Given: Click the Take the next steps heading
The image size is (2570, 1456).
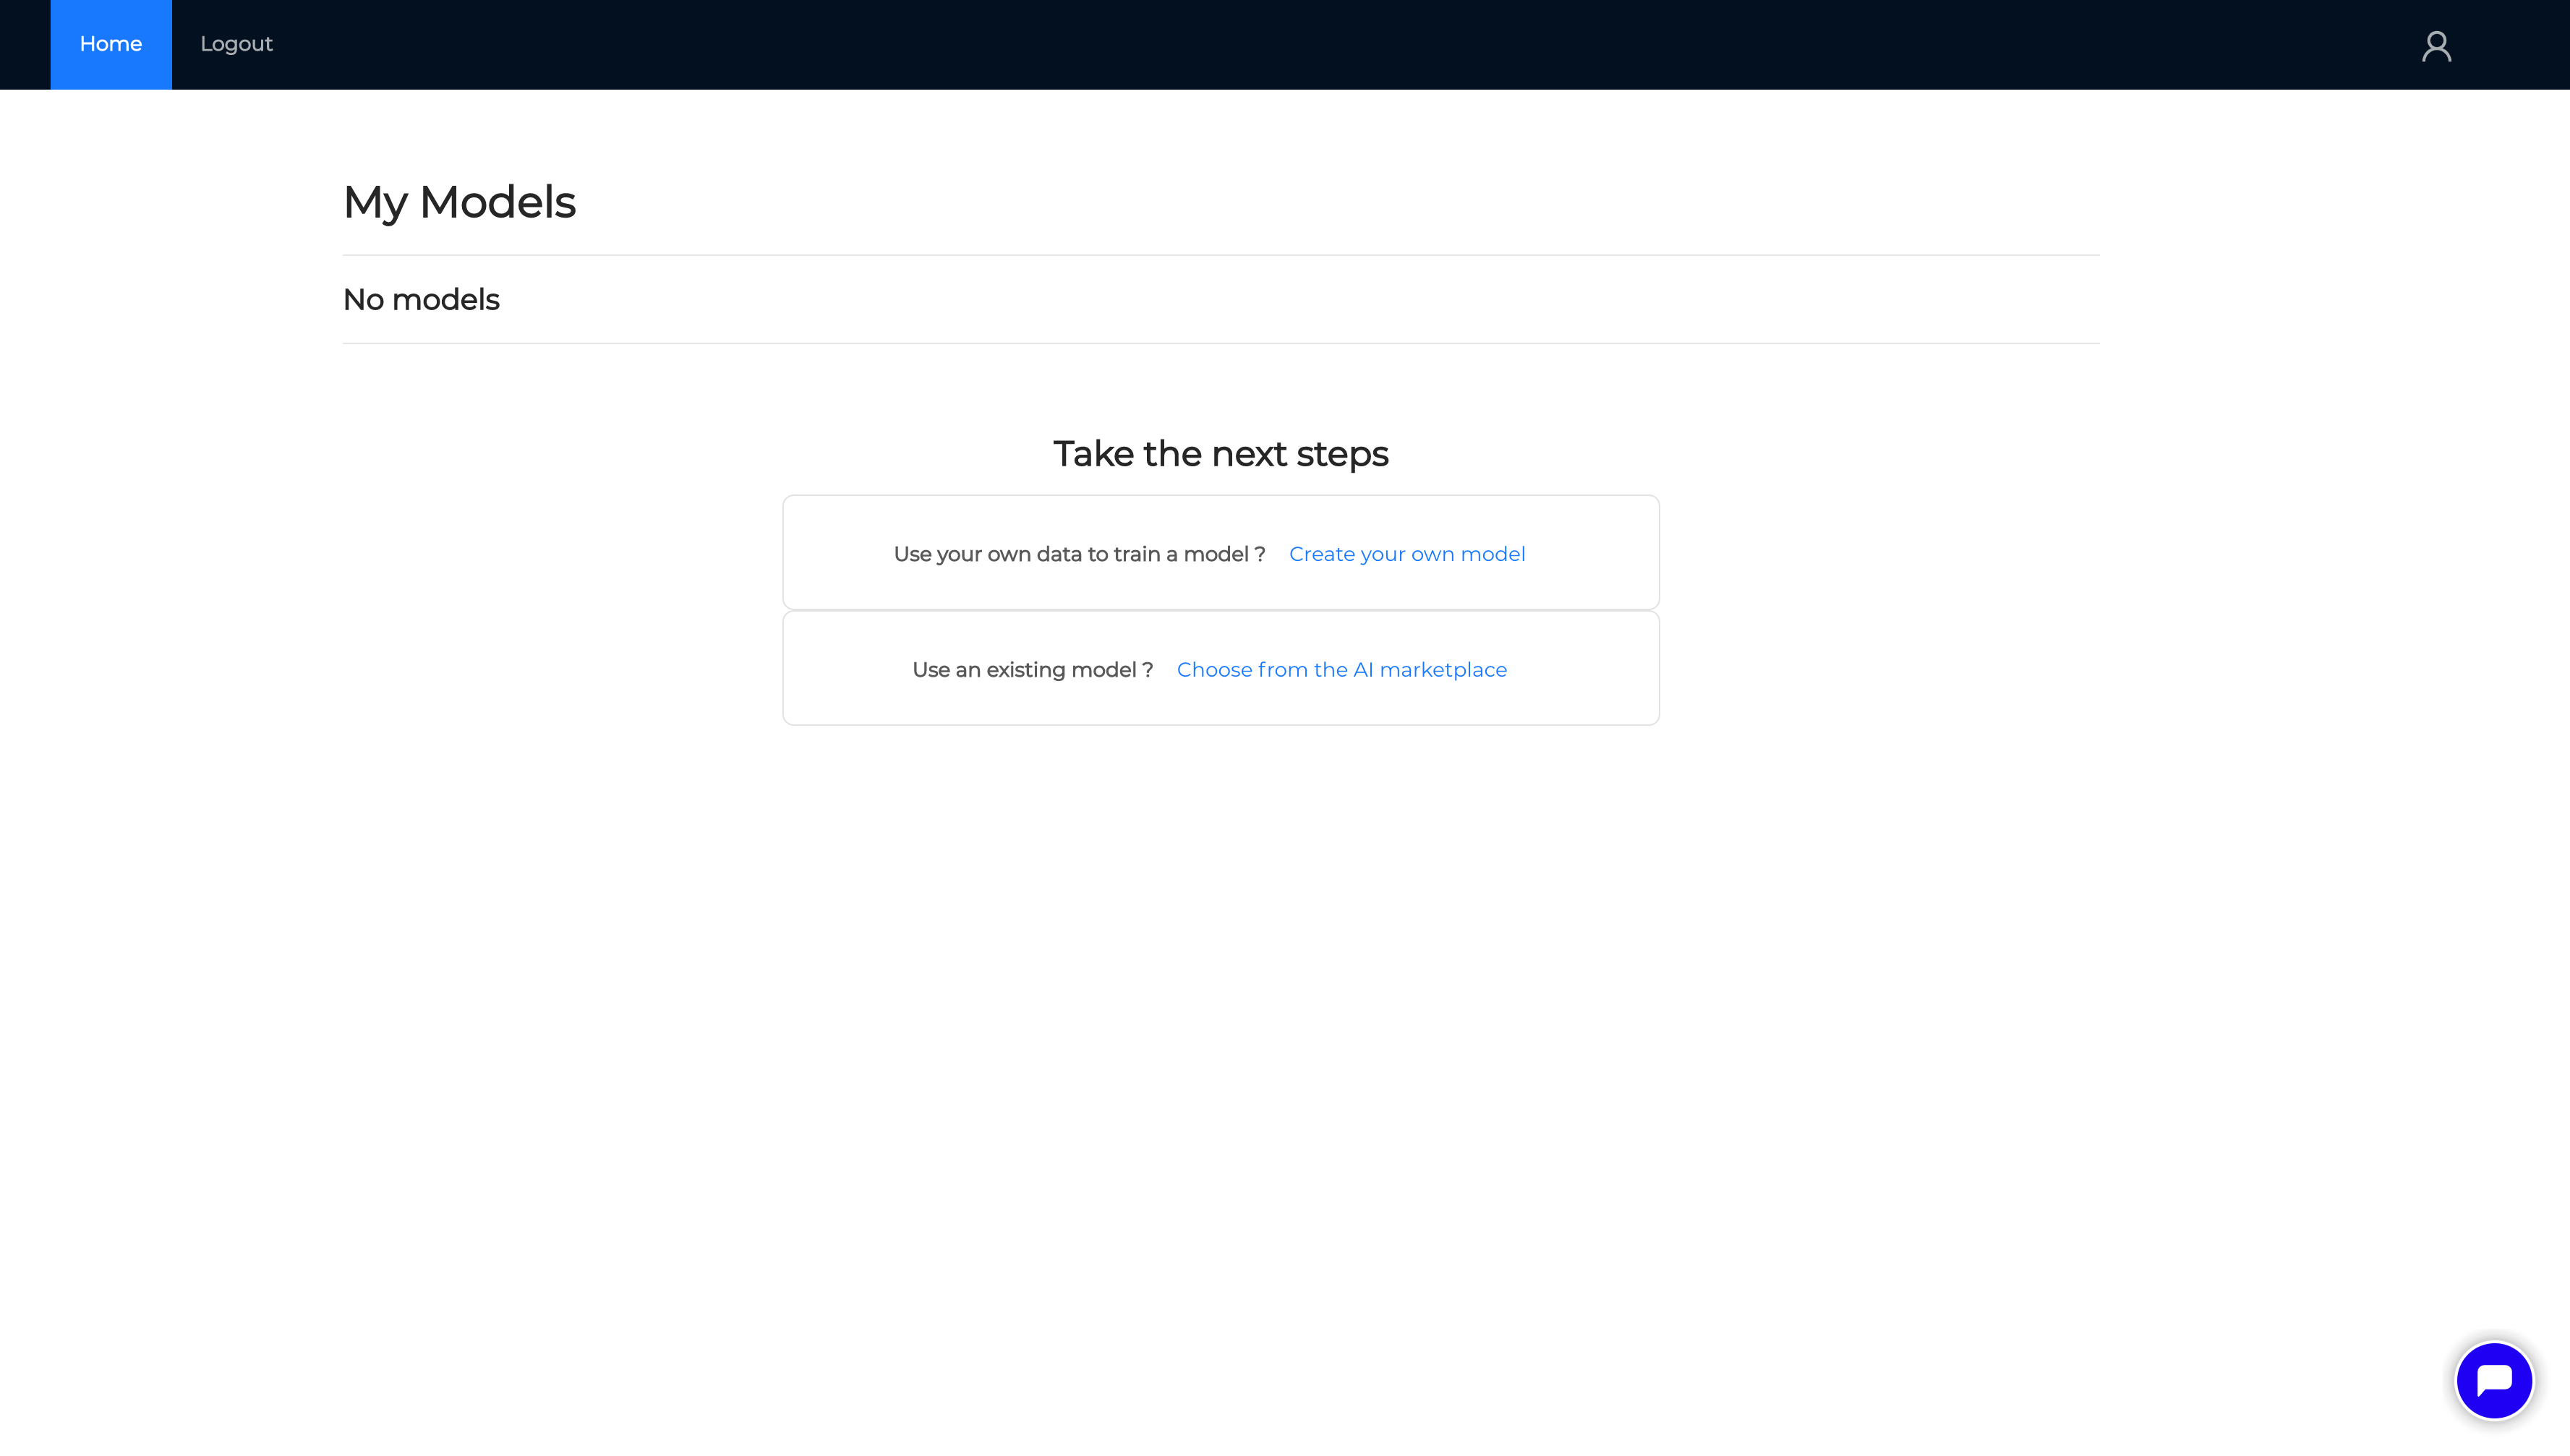Looking at the screenshot, I should coord(1221,454).
